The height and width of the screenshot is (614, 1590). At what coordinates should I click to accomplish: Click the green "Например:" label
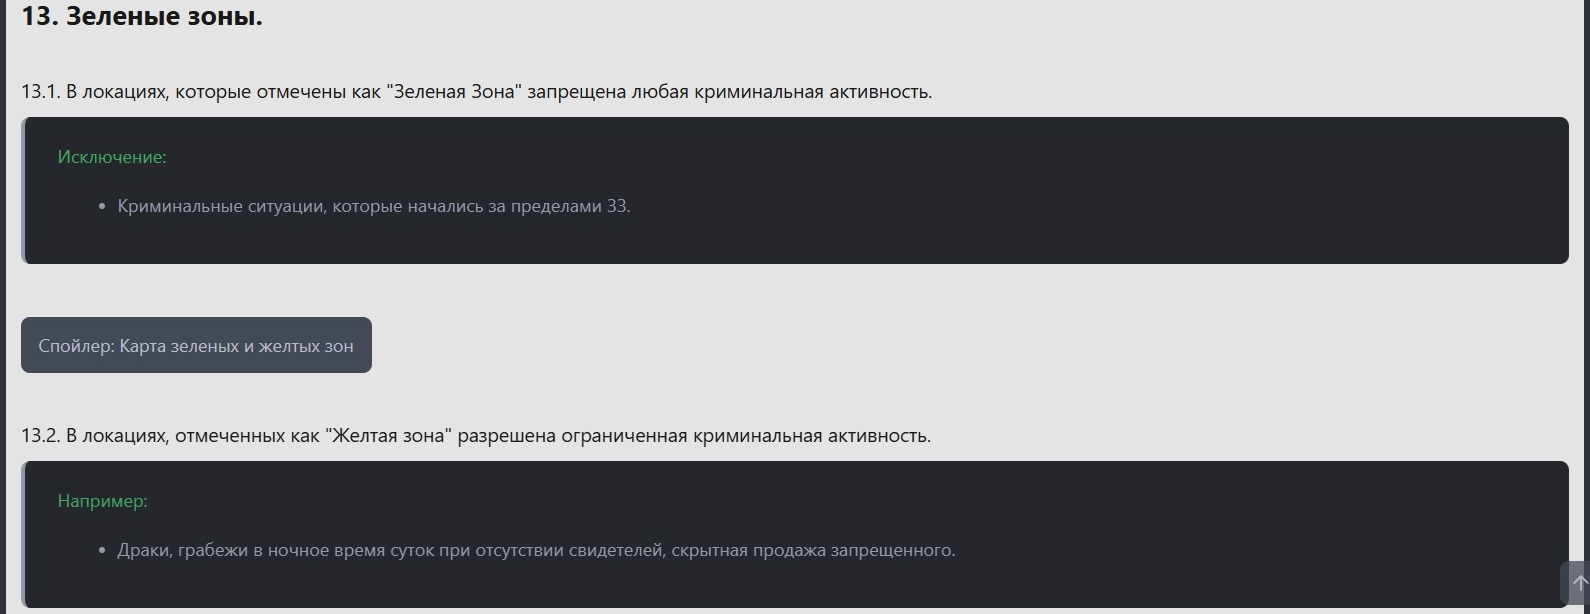point(102,500)
